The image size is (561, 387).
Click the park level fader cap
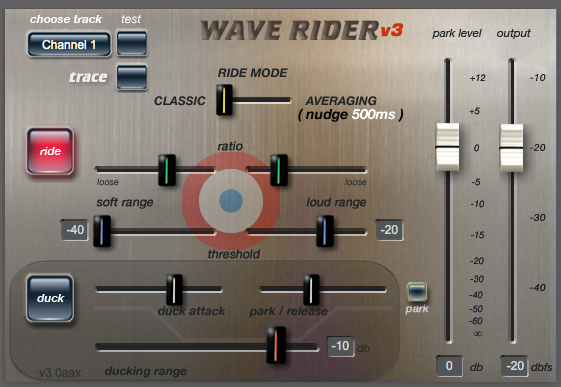[x=447, y=147]
